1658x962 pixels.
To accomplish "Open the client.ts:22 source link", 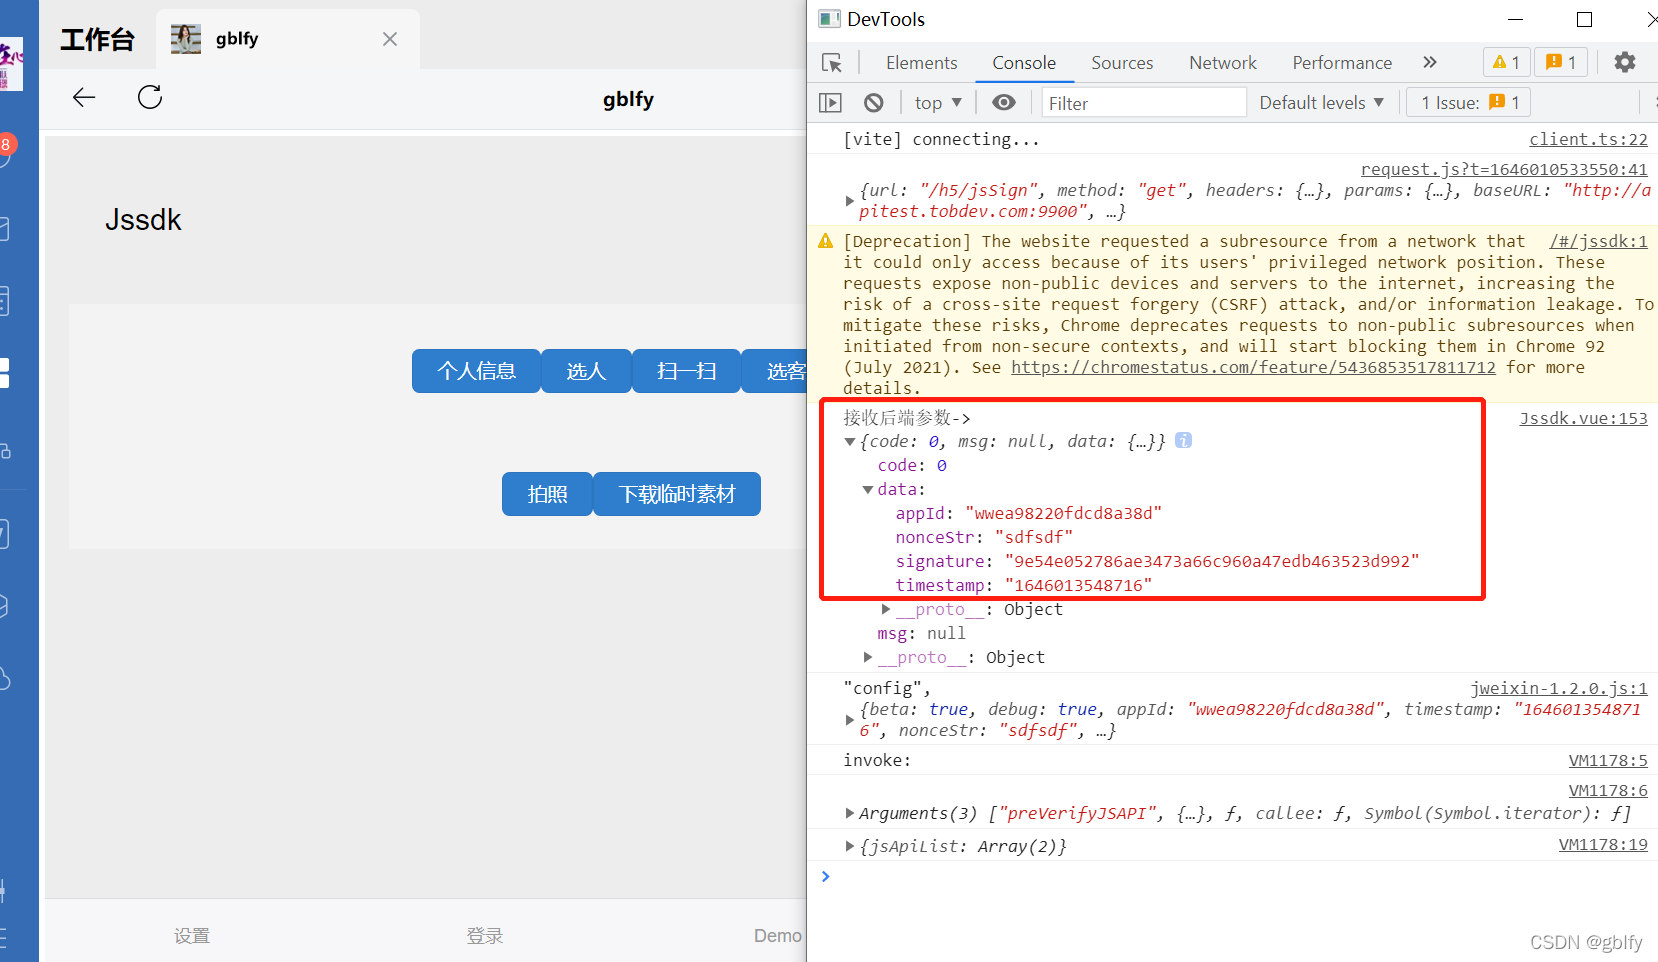I will click(1588, 139).
